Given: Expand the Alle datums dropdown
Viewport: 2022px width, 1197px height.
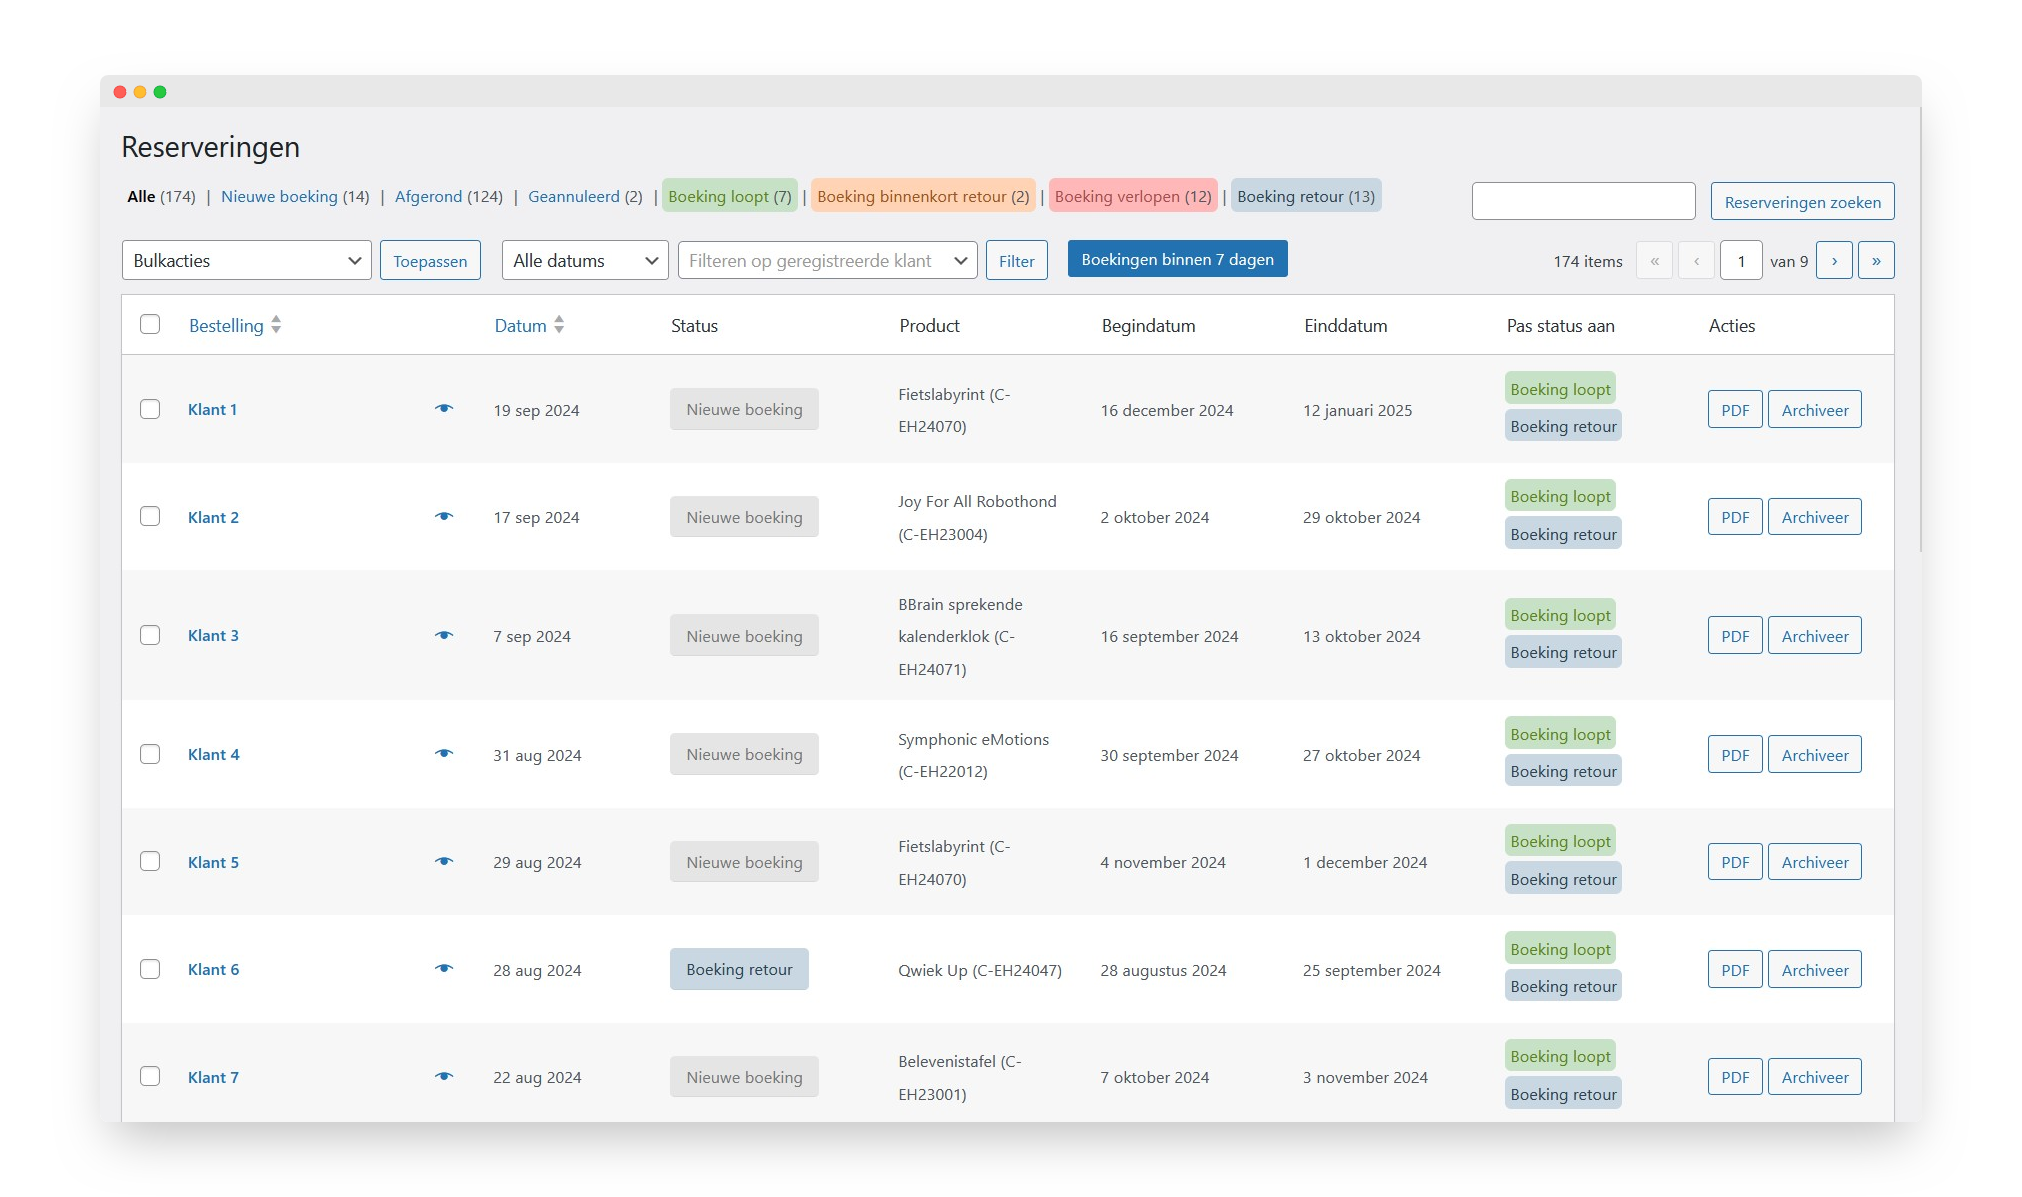Looking at the screenshot, I should [584, 261].
